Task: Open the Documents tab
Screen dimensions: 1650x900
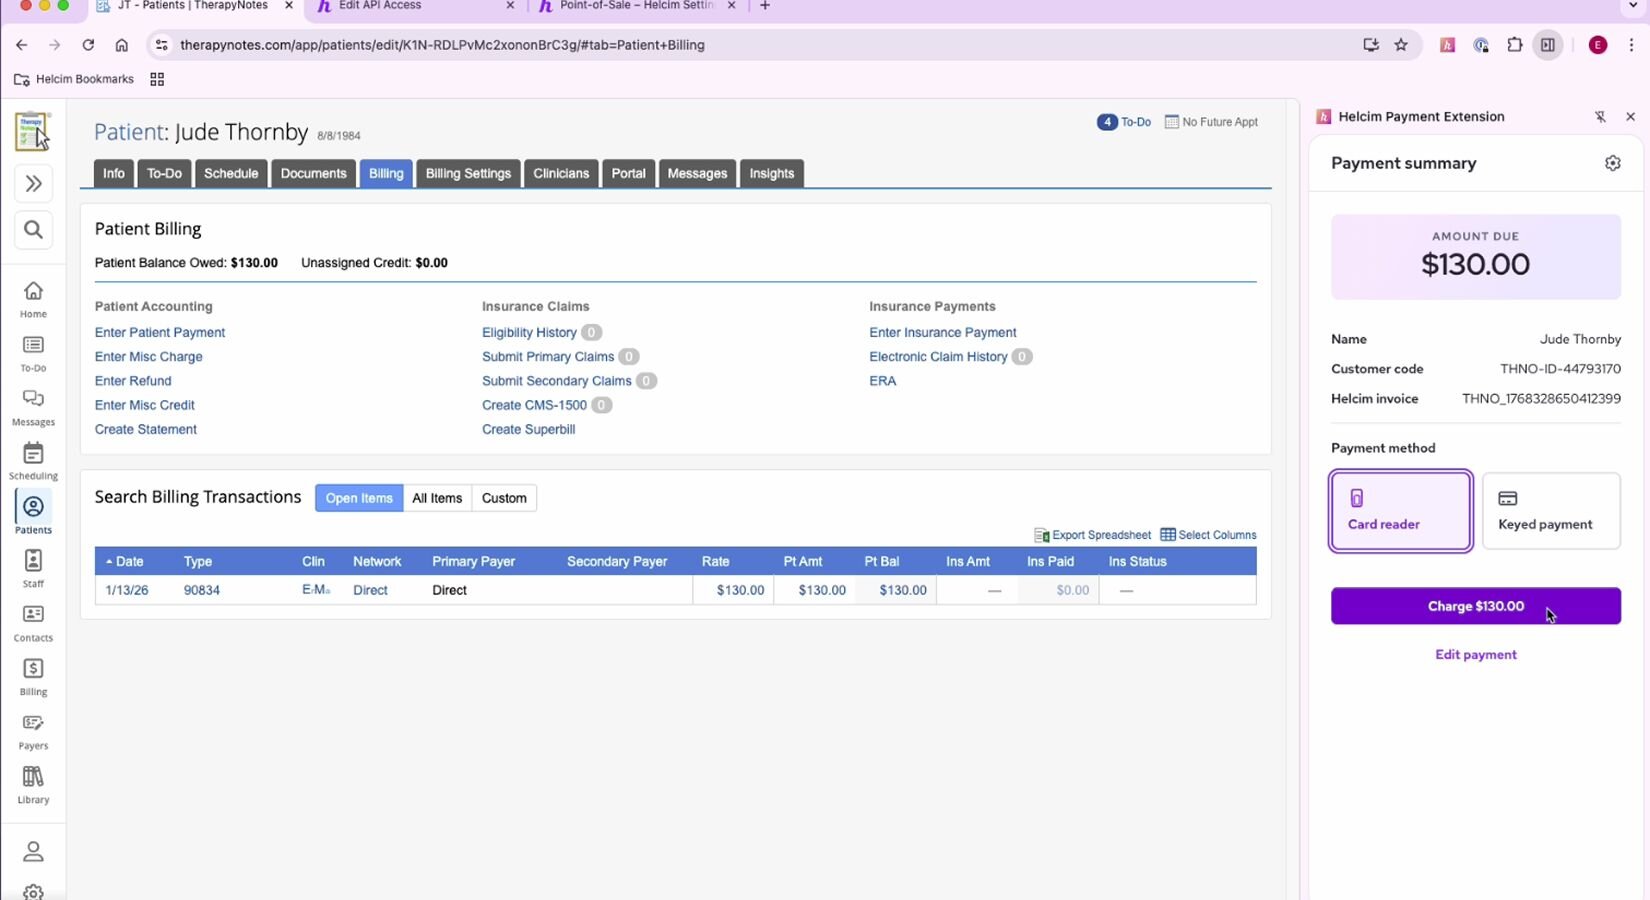Action: point(313,173)
